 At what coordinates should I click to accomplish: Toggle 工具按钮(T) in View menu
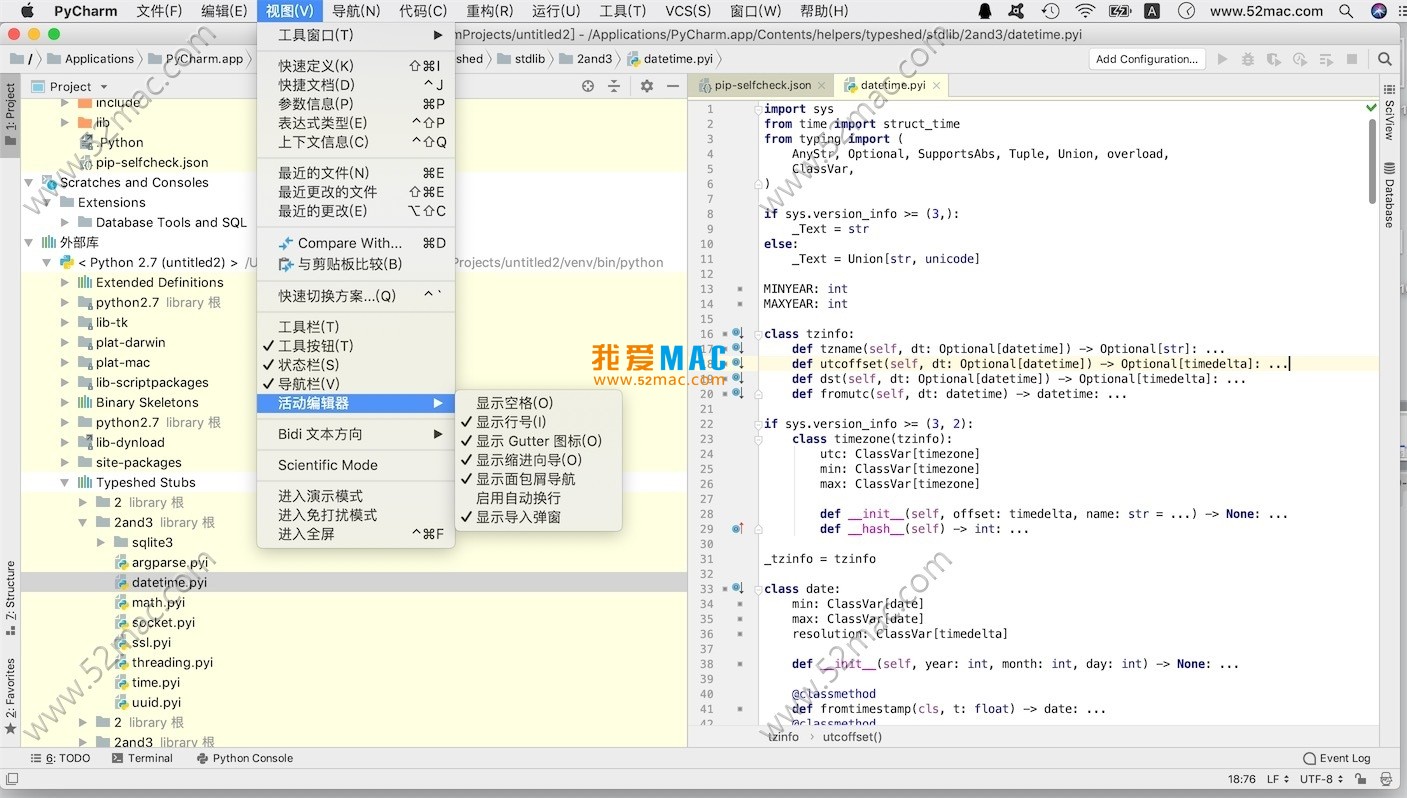pos(356,346)
